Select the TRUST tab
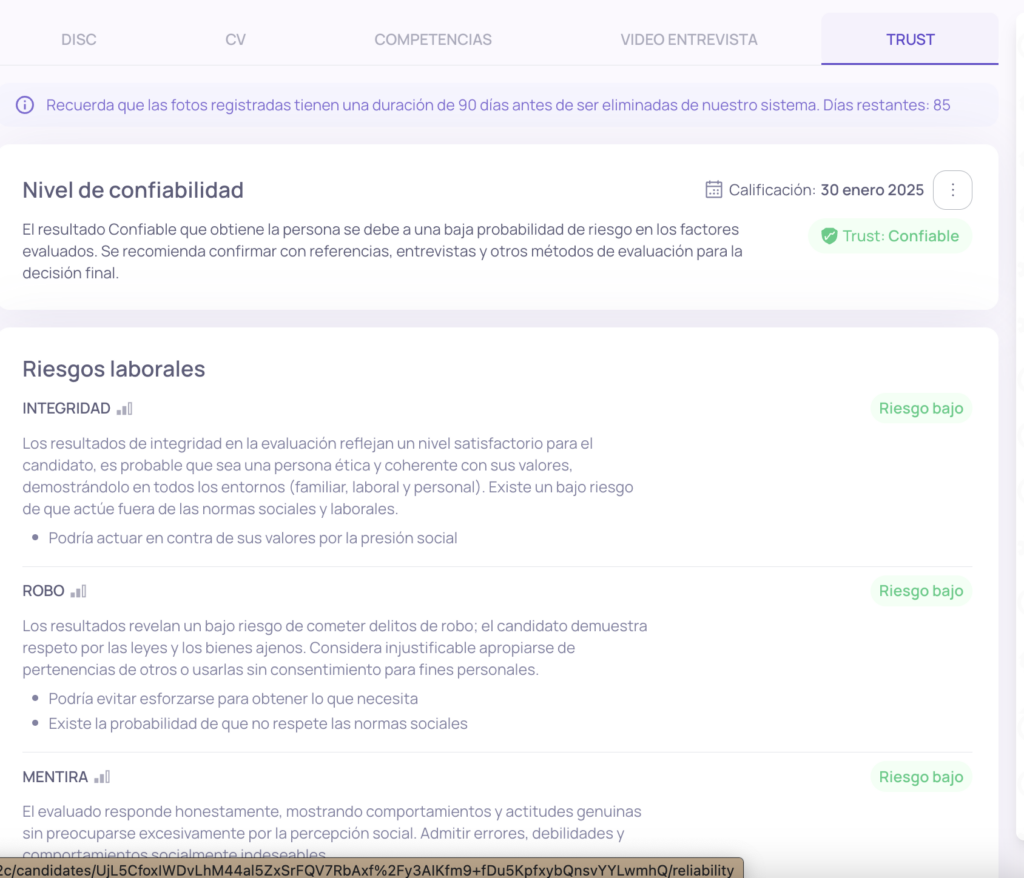Screen dimensions: 1024x878 tap(909, 40)
